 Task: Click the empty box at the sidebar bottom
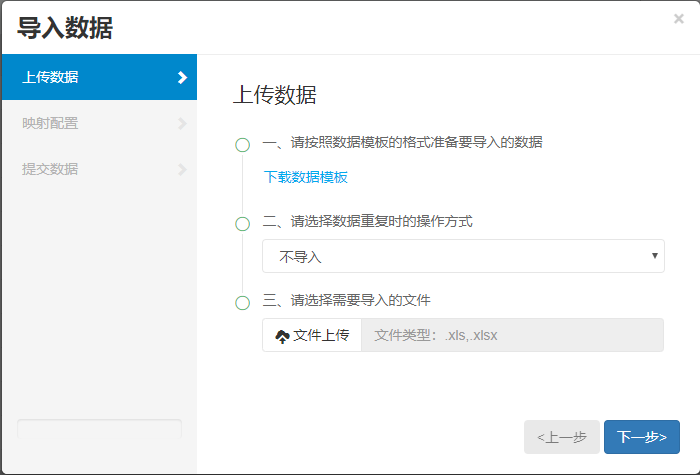[x=99, y=429]
